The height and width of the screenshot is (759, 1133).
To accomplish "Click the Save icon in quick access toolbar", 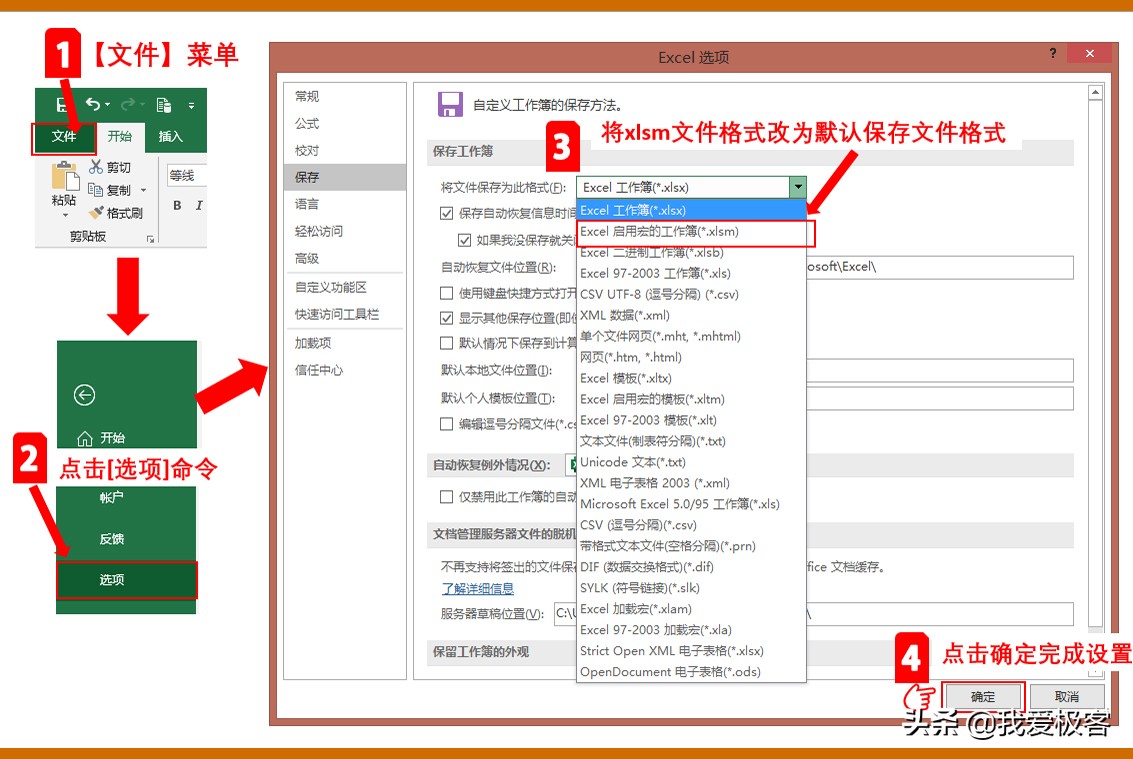I will 61,105.
